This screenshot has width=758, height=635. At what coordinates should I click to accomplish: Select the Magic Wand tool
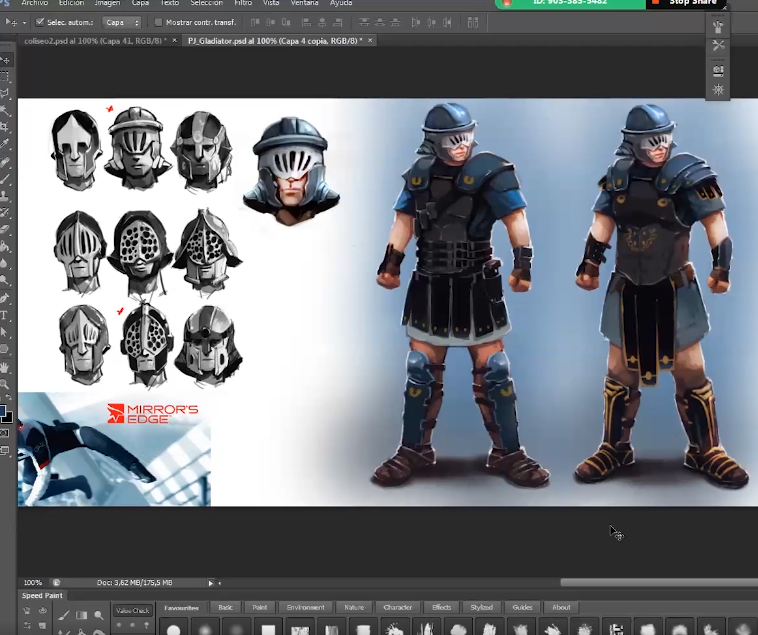click(x=5, y=110)
